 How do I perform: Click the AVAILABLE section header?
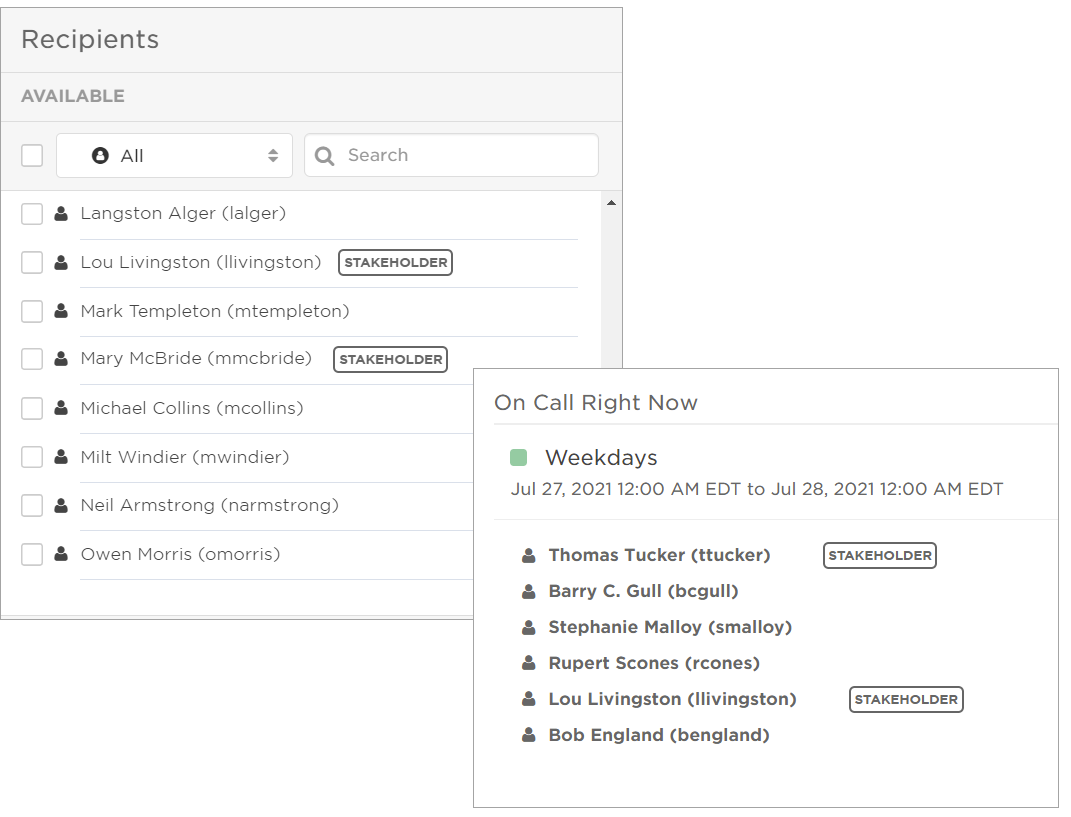tap(73, 96)
